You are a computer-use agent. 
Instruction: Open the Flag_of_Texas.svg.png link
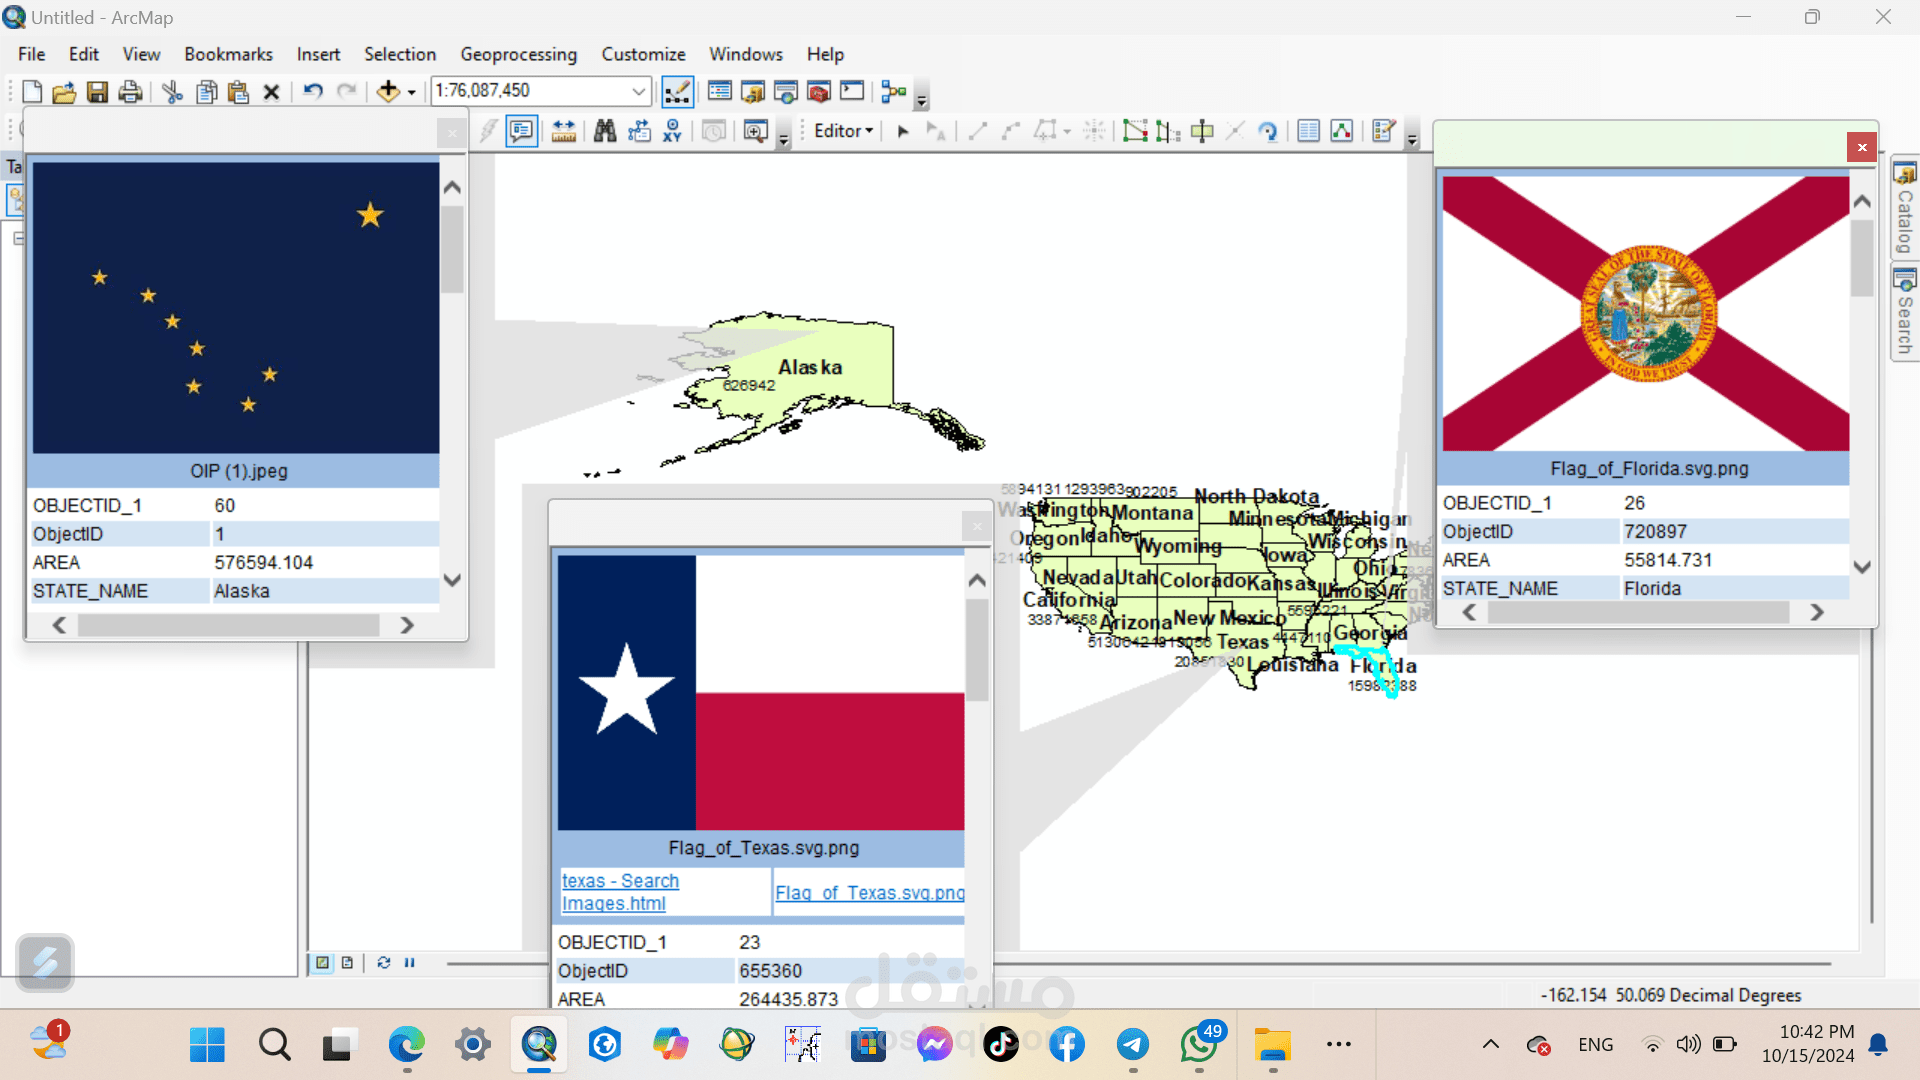coord(869,893)
